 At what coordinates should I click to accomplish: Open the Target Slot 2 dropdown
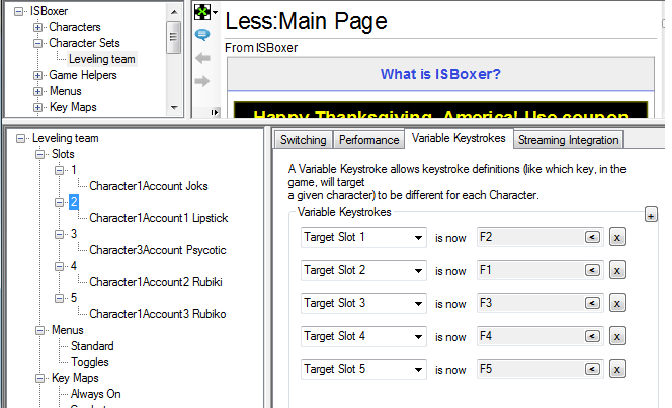(x=418, y=271)
